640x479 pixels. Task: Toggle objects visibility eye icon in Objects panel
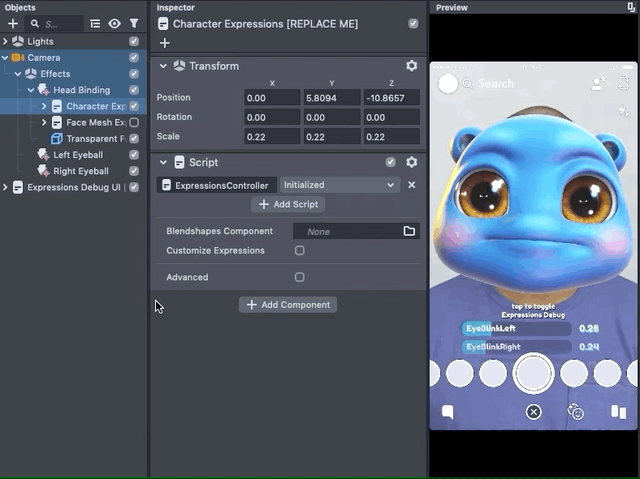click(115, 23)
